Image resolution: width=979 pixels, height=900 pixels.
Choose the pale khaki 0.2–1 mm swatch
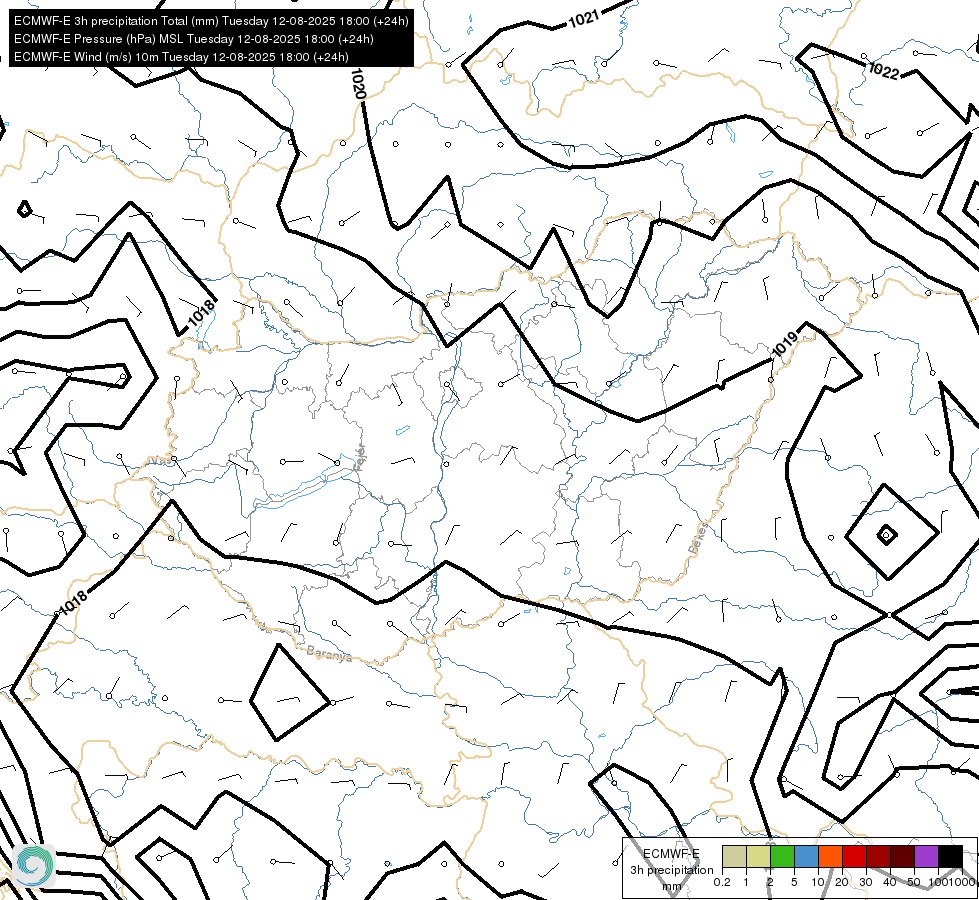pyautogui.click(x=734, y=856)
